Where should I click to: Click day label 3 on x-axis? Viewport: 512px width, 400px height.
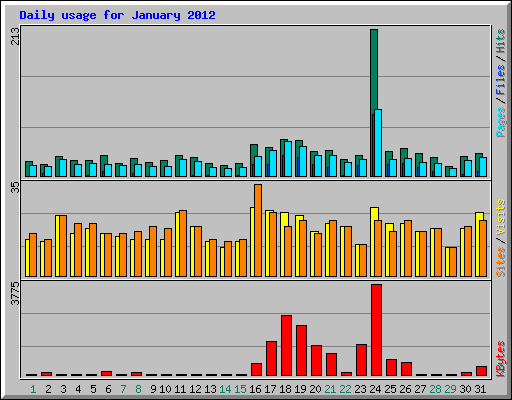coord(63,389)
